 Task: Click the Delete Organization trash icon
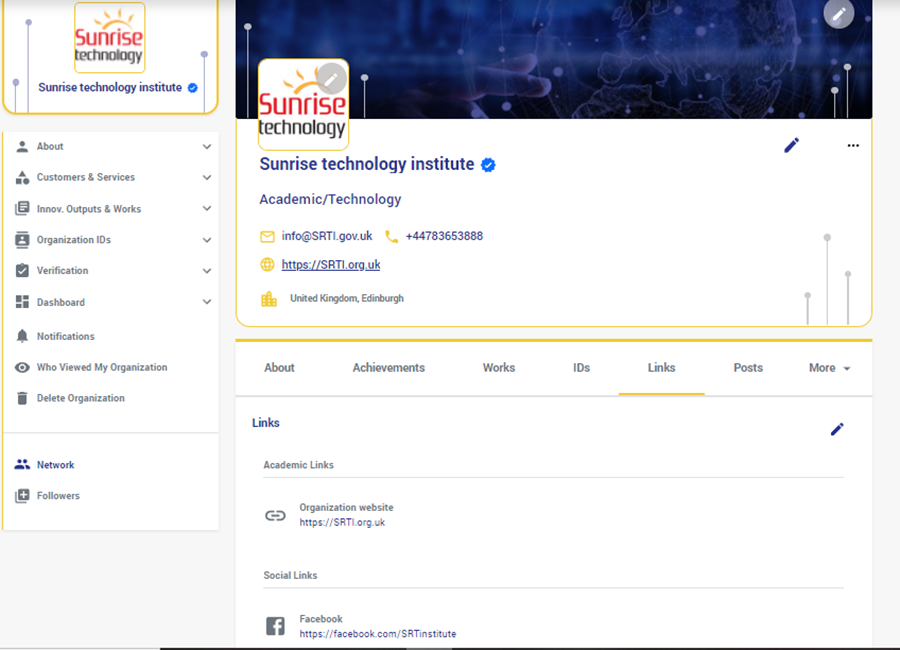(22, 398)
